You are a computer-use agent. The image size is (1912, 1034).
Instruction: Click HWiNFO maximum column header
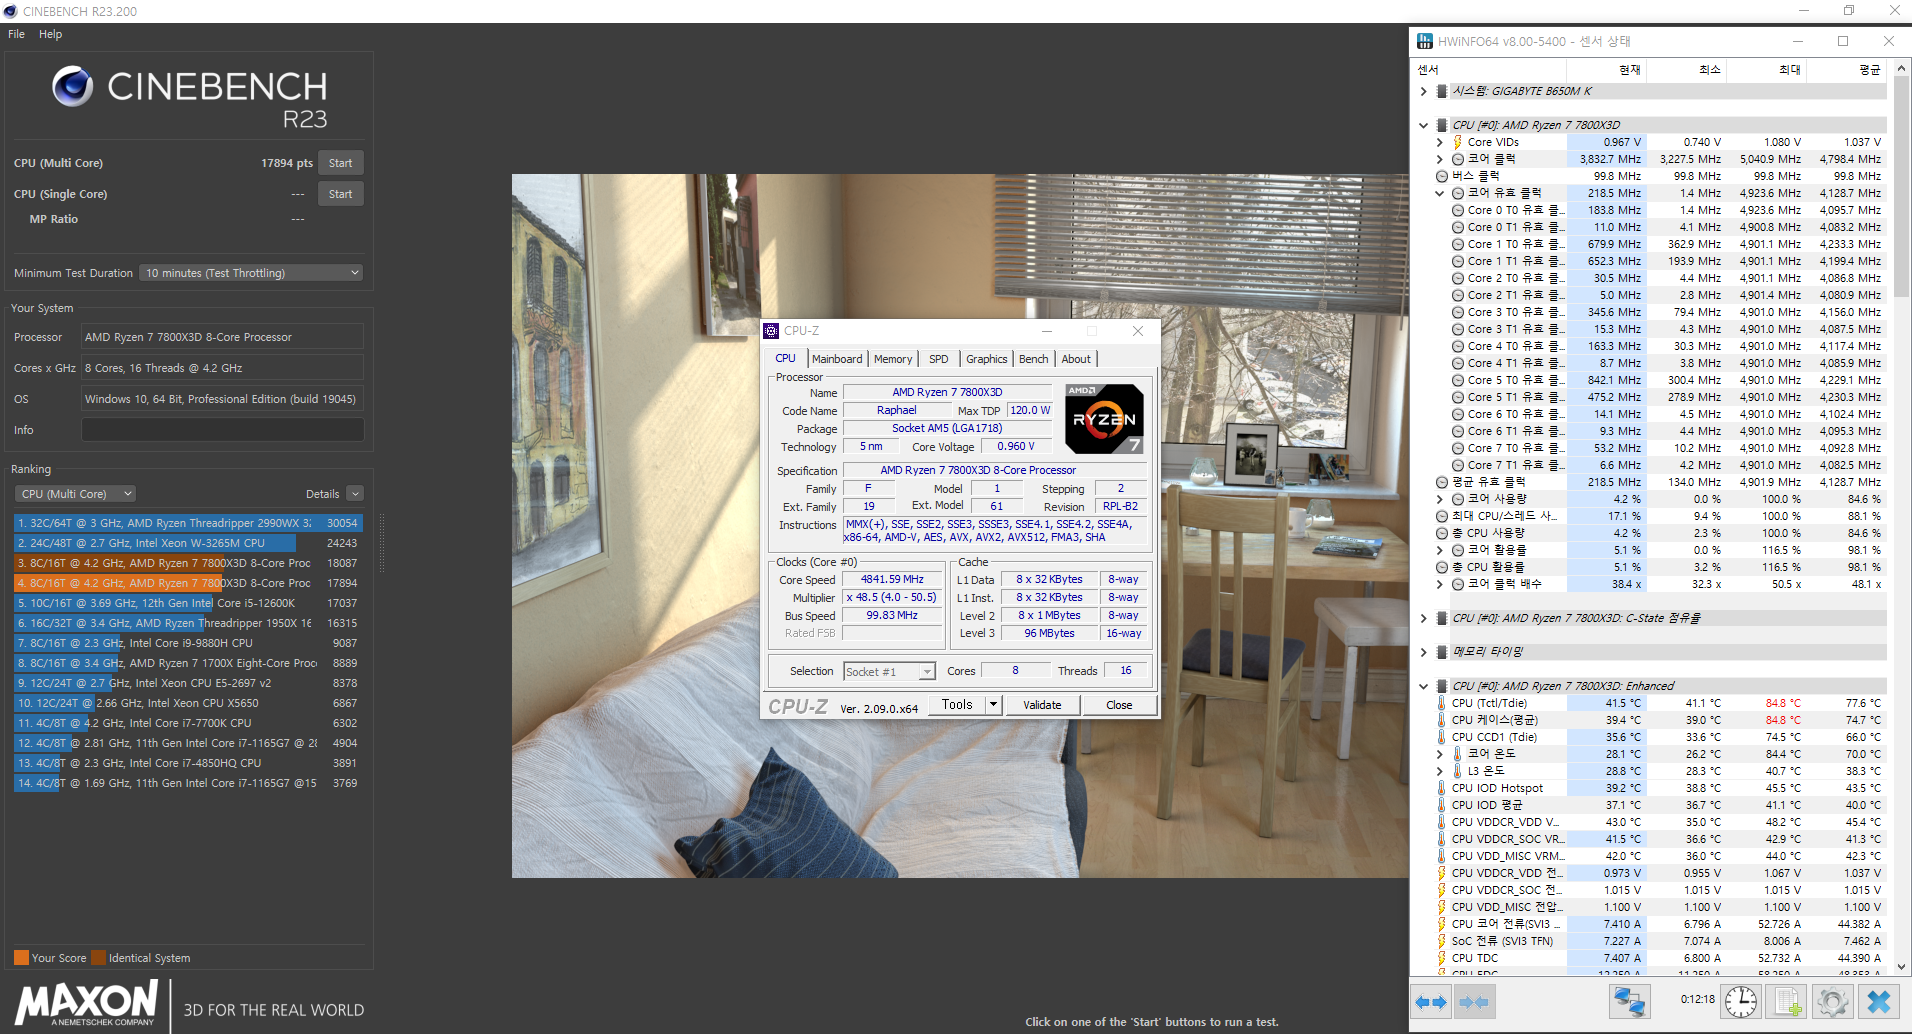[x=1766, y=69]
